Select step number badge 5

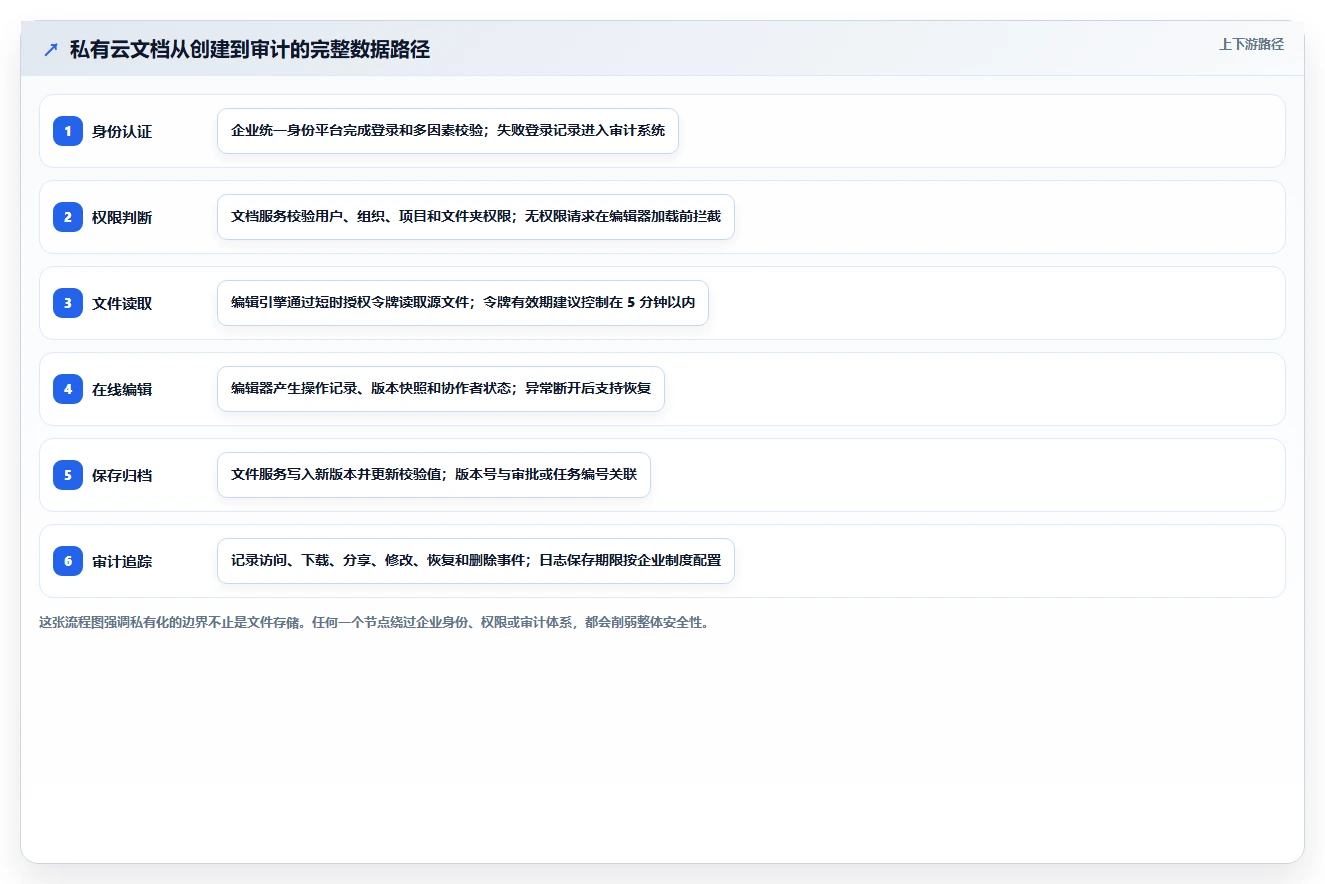pyautogui.click(x=68, y=475)
